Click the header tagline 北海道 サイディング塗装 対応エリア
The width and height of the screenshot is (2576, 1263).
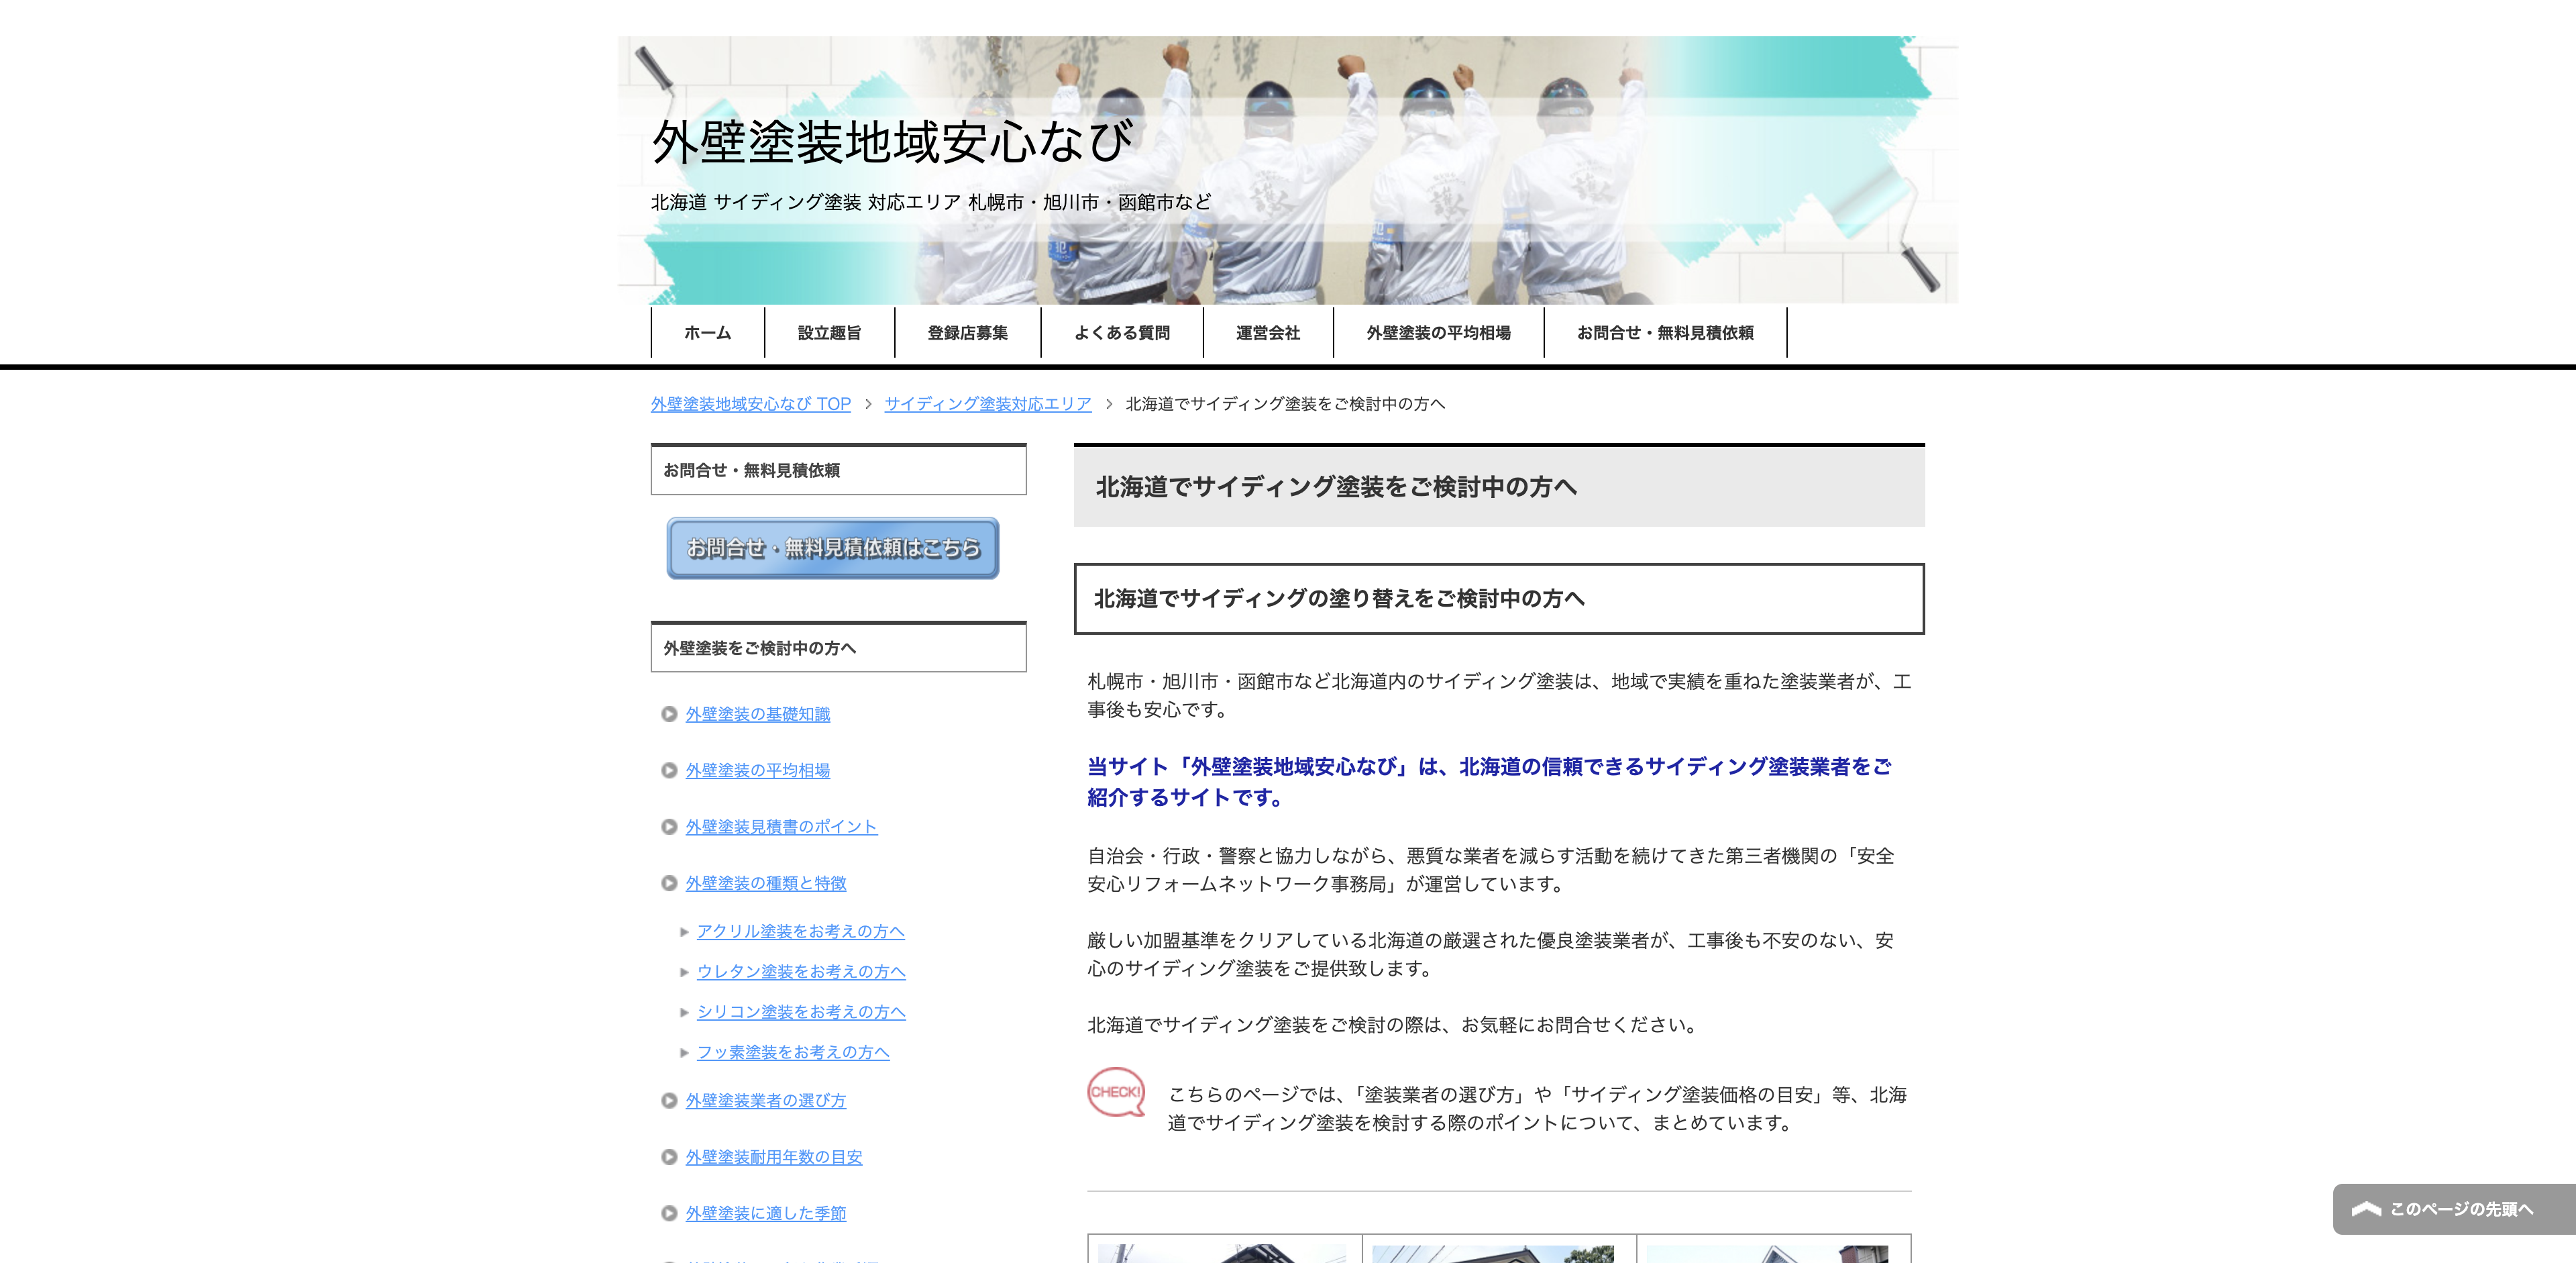point(931,202)
